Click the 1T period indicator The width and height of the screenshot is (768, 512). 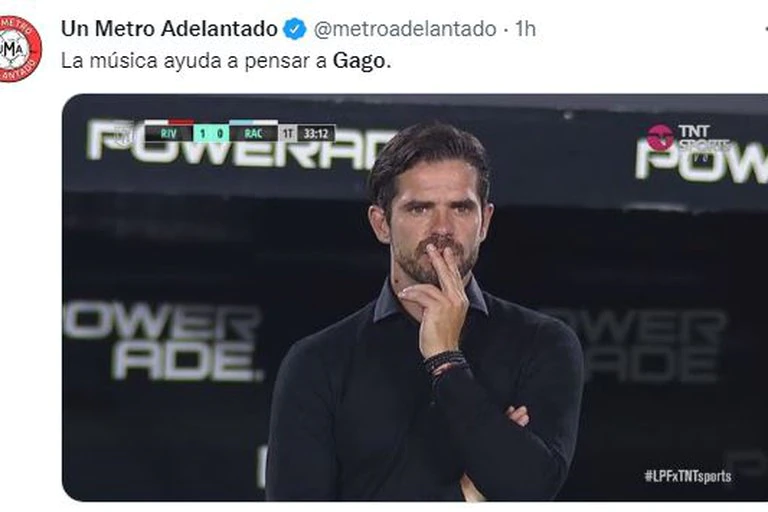pos(288,133)
